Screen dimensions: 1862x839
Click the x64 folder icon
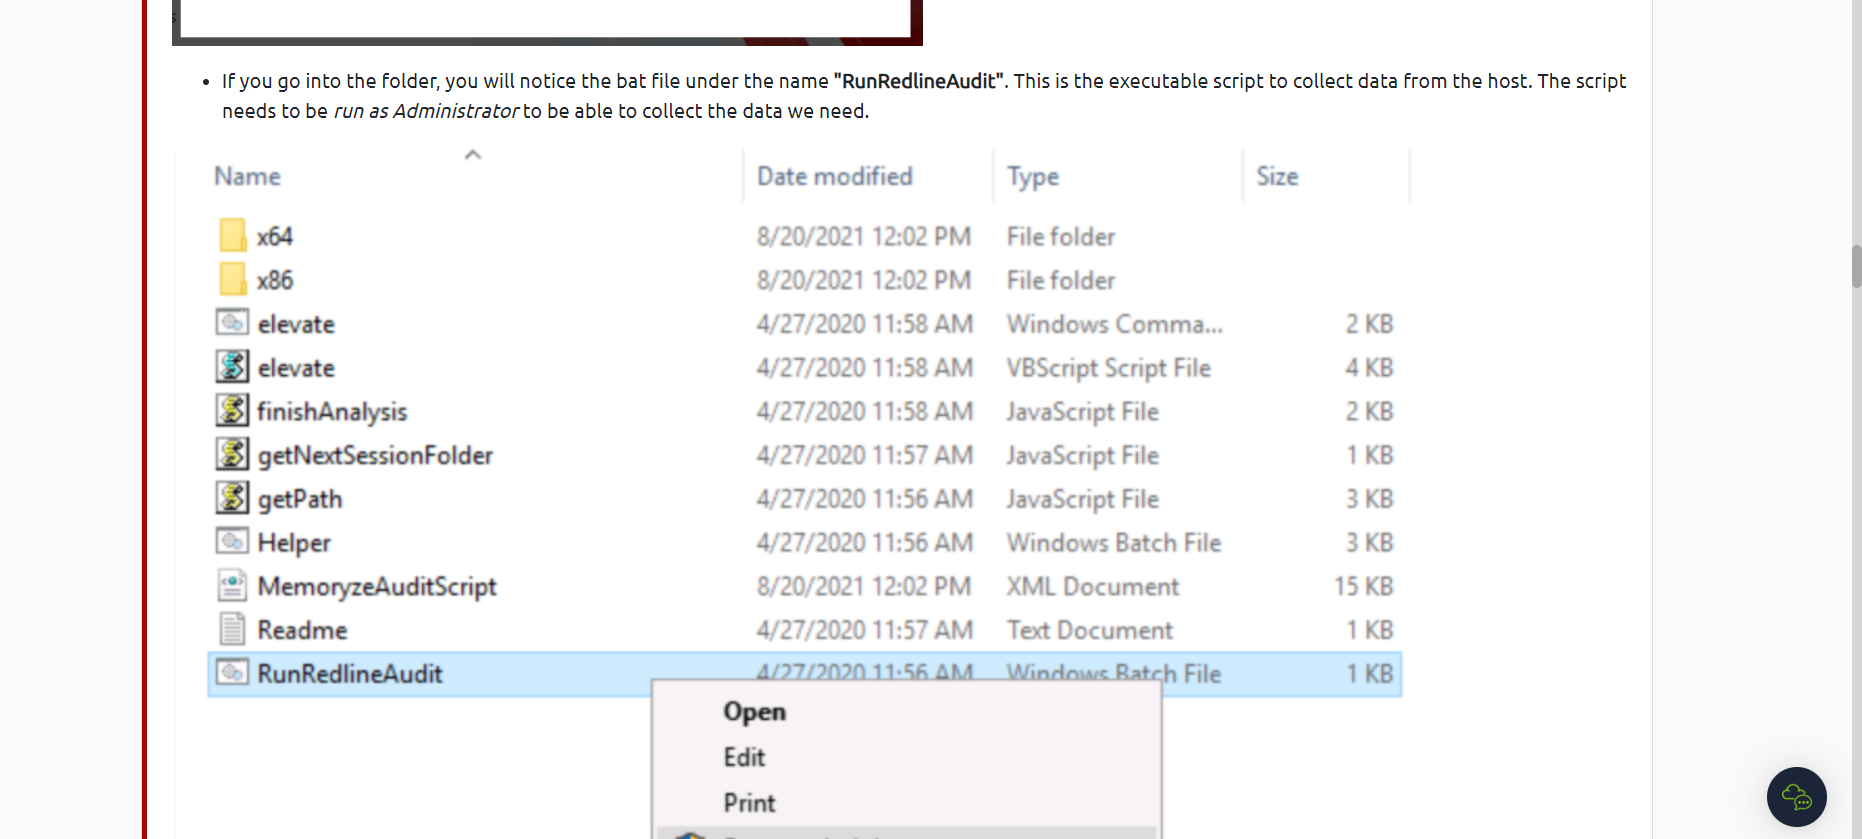pos(232,236)
